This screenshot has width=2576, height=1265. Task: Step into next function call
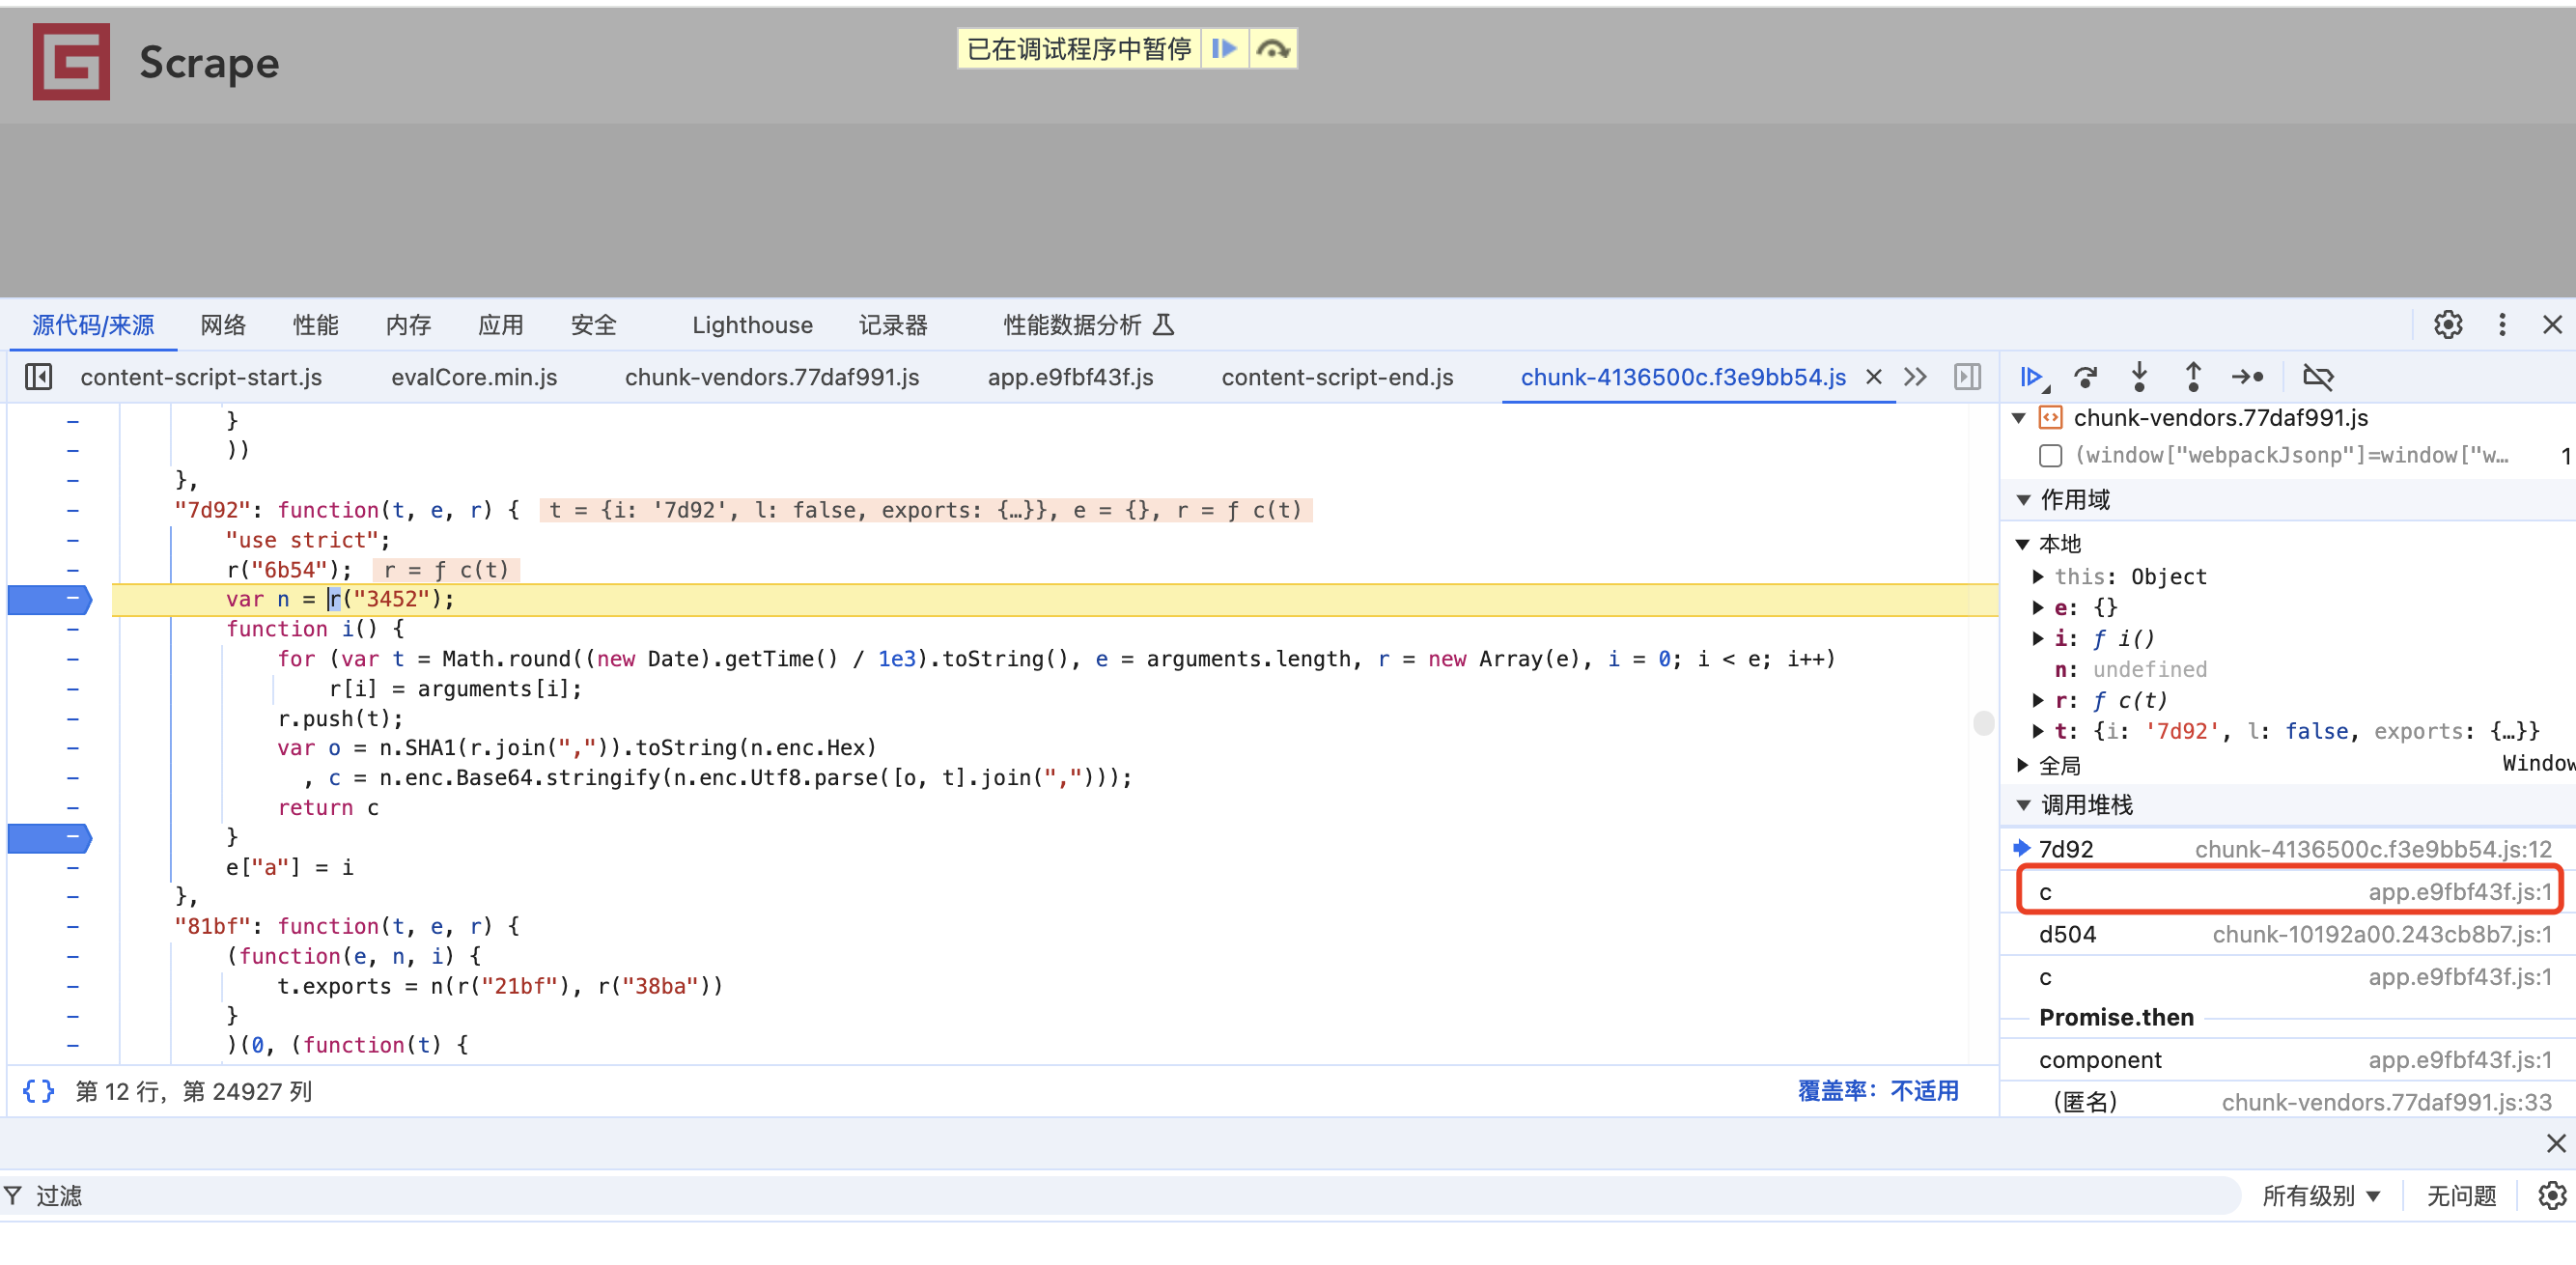click(x=2139, y=377)
